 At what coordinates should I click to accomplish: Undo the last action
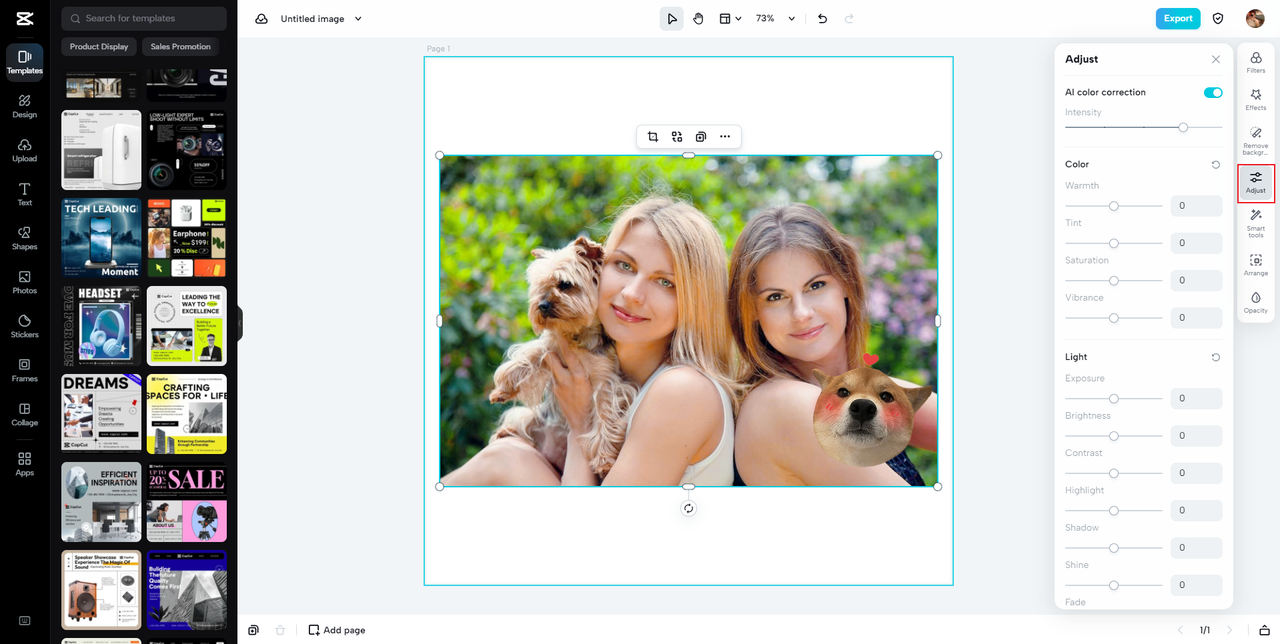pos(822,18)
